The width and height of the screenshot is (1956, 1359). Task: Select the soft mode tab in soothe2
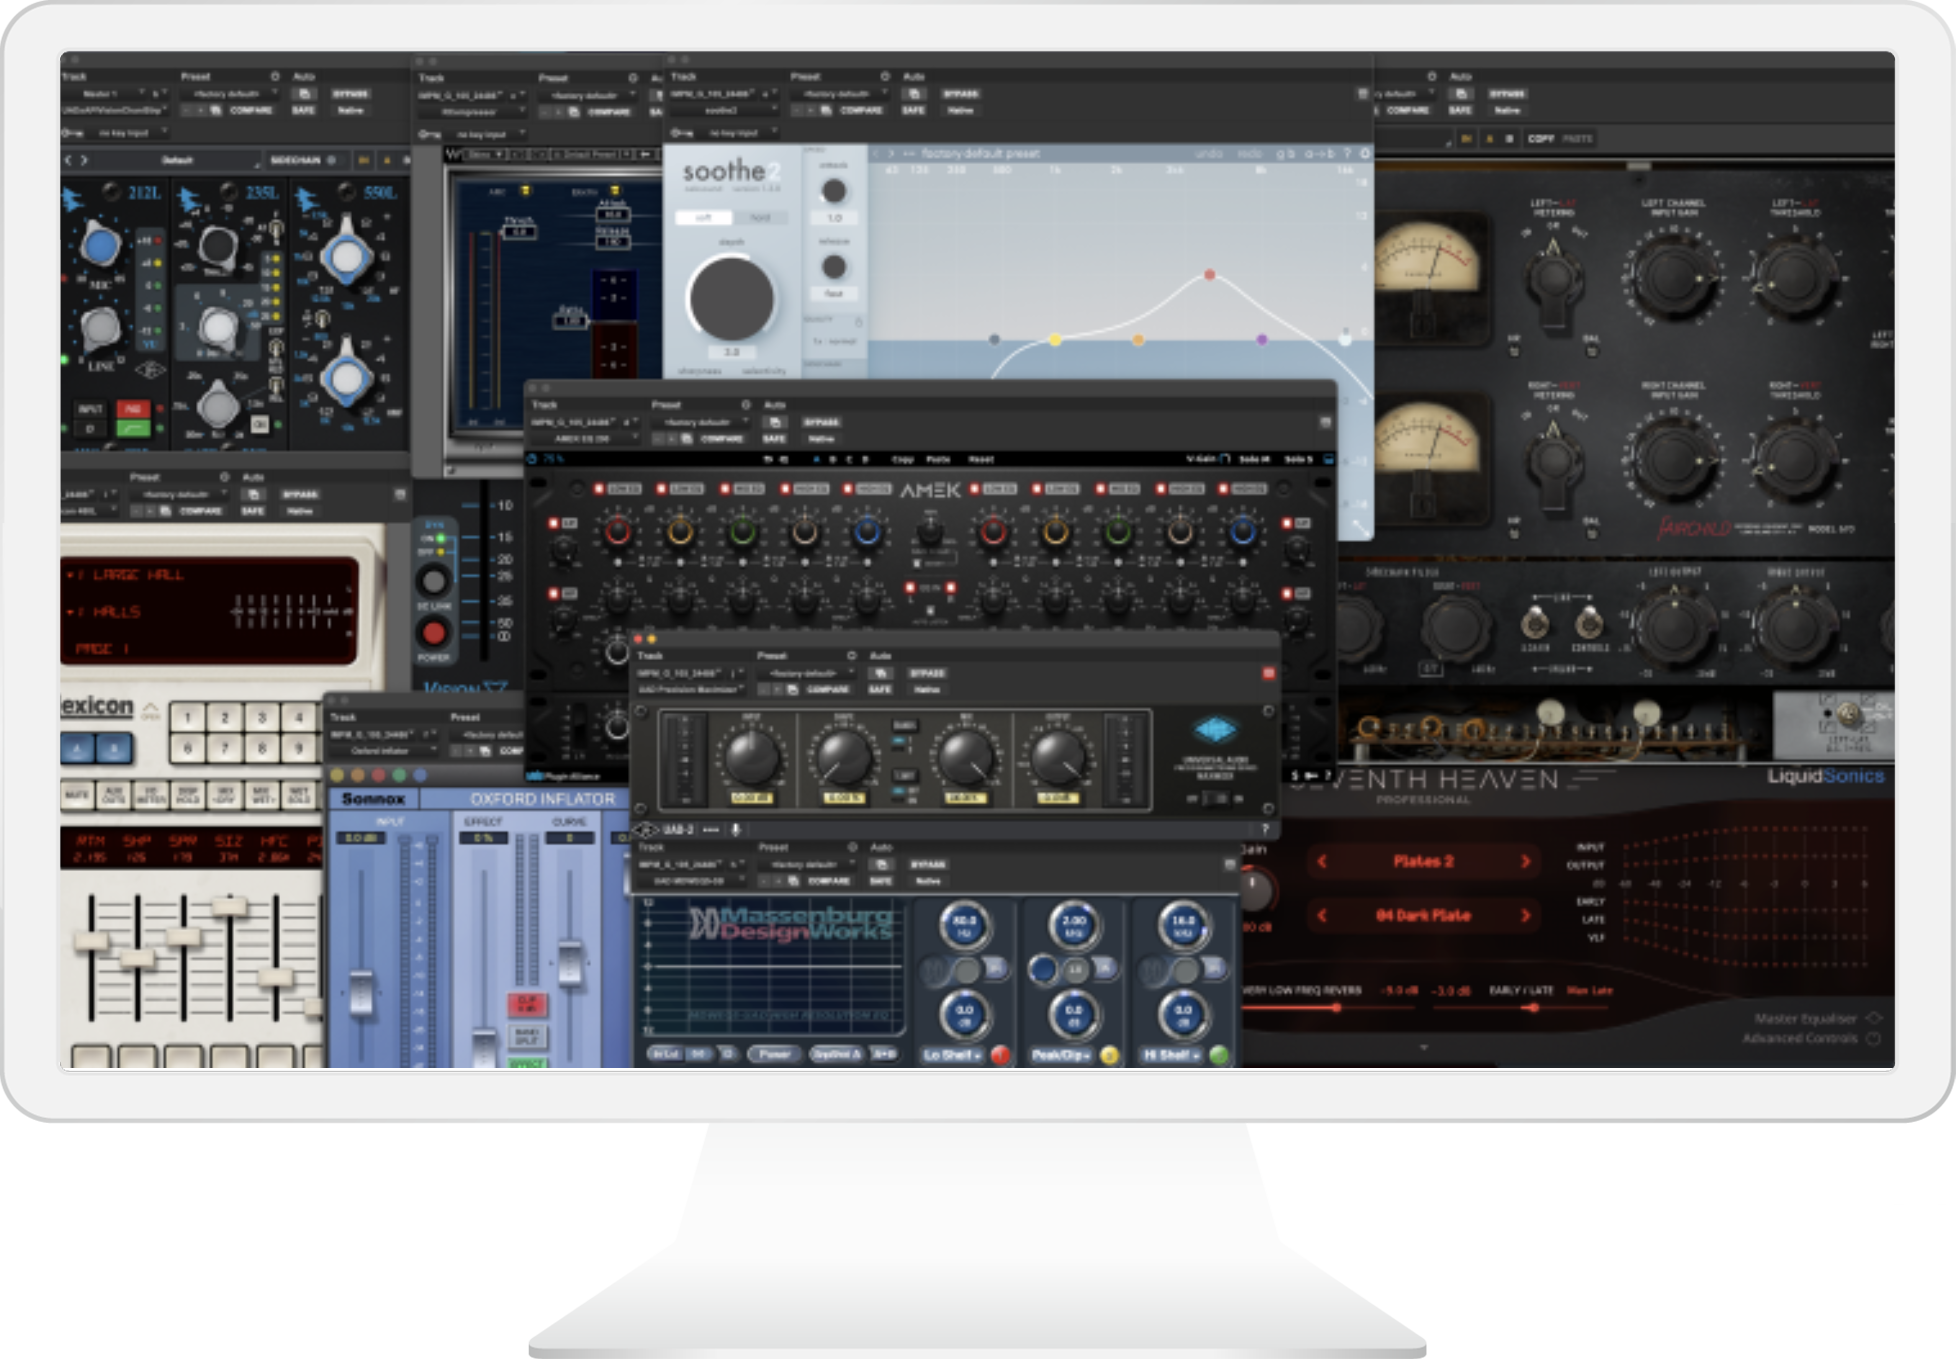[703, 217]
